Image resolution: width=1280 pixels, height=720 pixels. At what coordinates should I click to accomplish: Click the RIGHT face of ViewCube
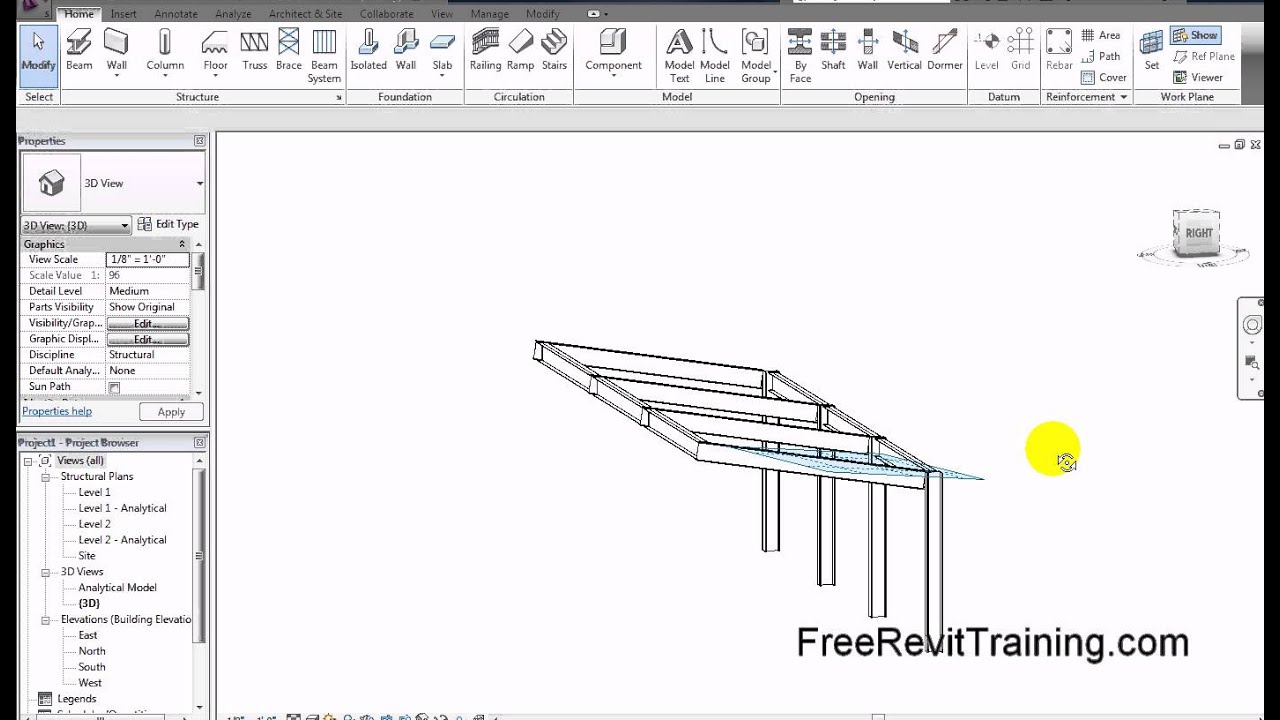pos(1198,233)
